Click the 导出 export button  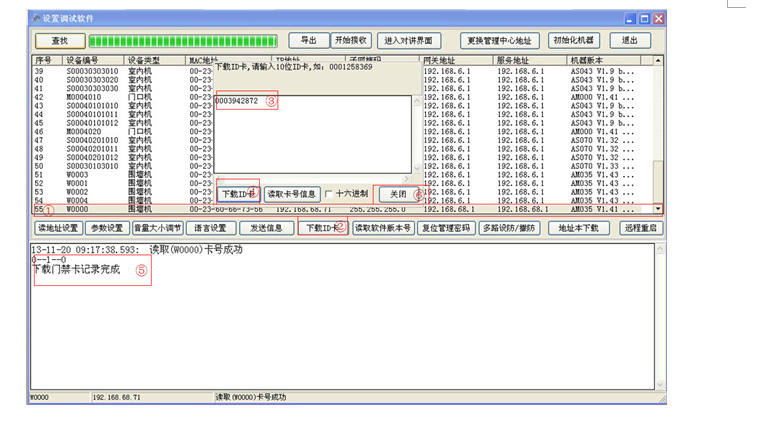pos(309,41)
